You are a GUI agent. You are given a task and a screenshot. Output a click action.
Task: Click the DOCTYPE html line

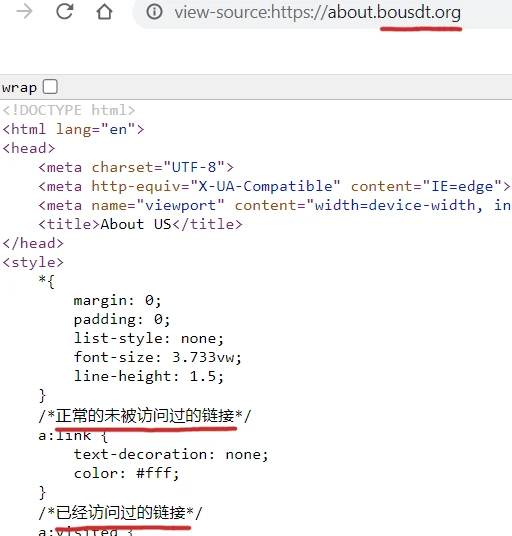[x=69, y=110]
